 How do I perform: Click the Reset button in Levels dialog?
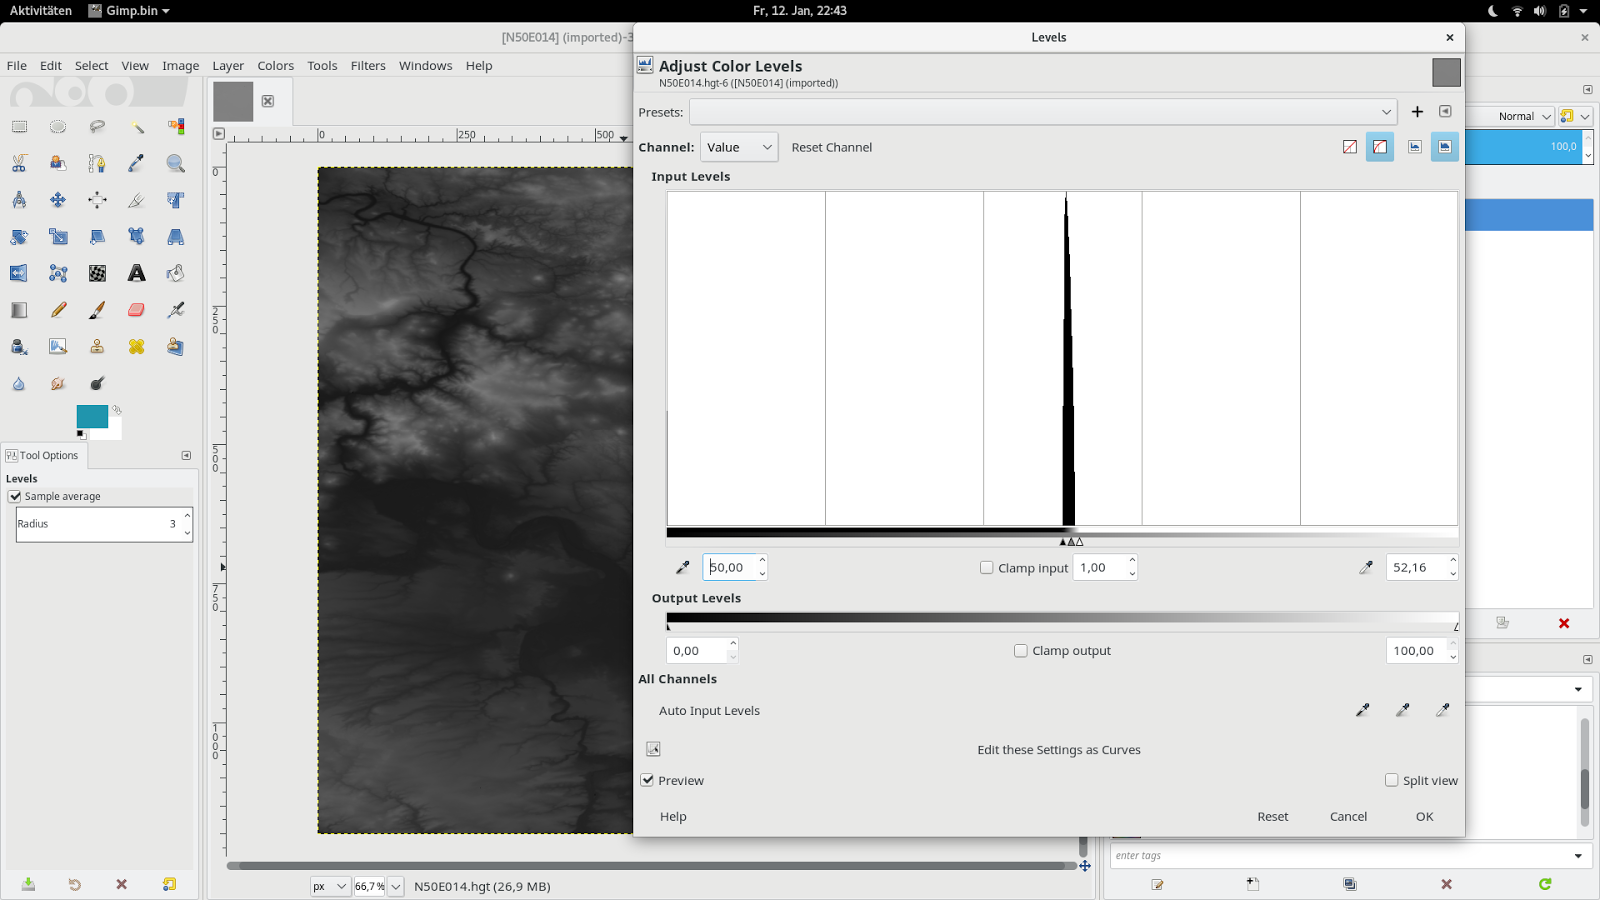(x=1273, y=817)
